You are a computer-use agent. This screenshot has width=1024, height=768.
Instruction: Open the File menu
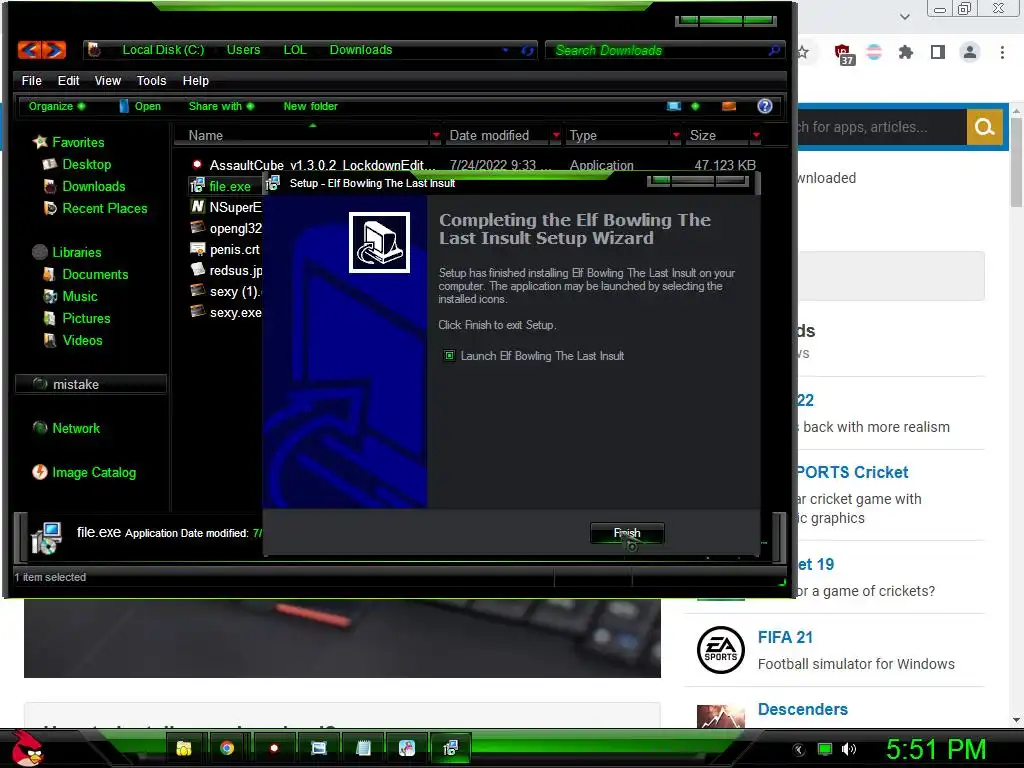pyautogui.click(x=31, y=81)
